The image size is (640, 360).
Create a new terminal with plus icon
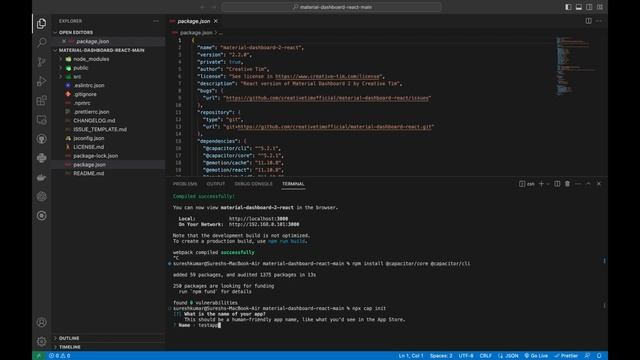click(x=541, y=184)
